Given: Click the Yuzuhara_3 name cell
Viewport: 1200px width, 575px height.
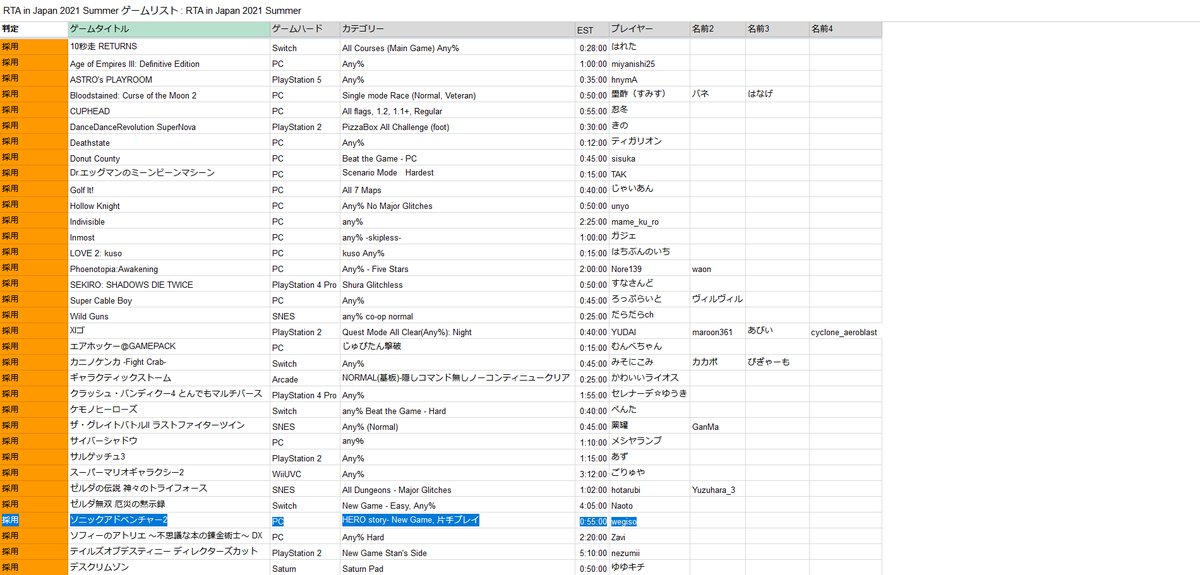Looking at the screenshot, I should 716,490.
